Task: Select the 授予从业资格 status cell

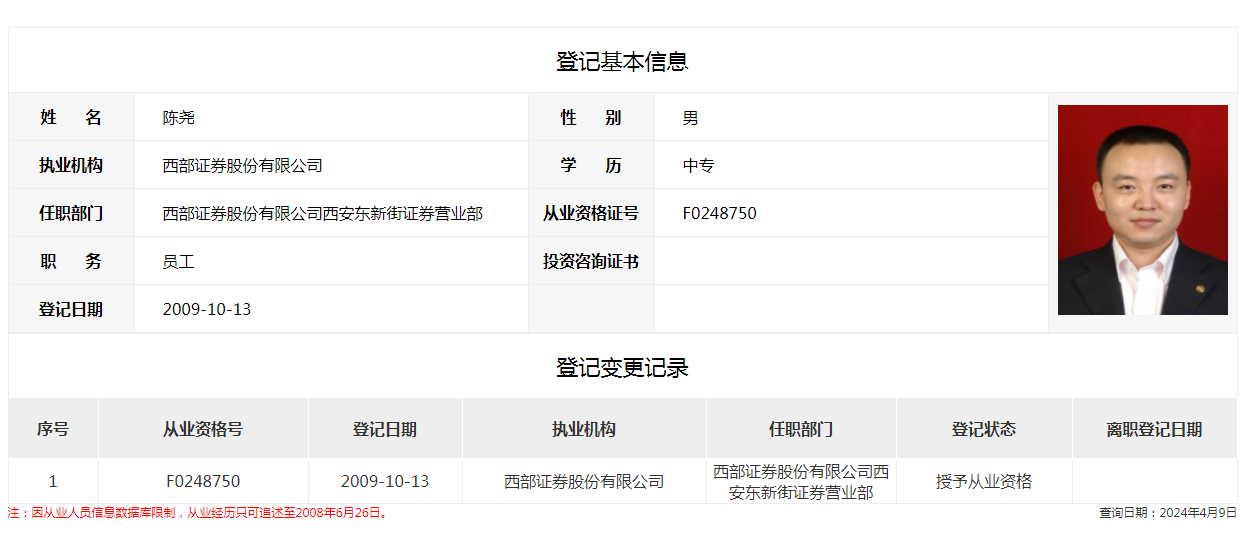Action: (x=983, y=481)
